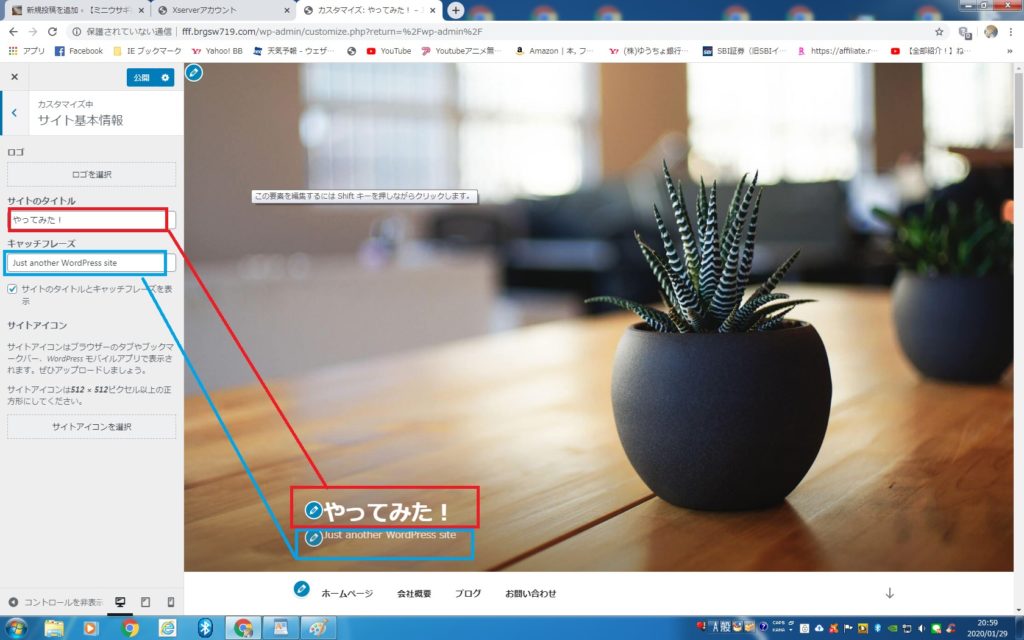This screenshot has width=1024, height=640.
Task: Click the pencil icon beside the tagline preview
Action: tap(314, 537)
